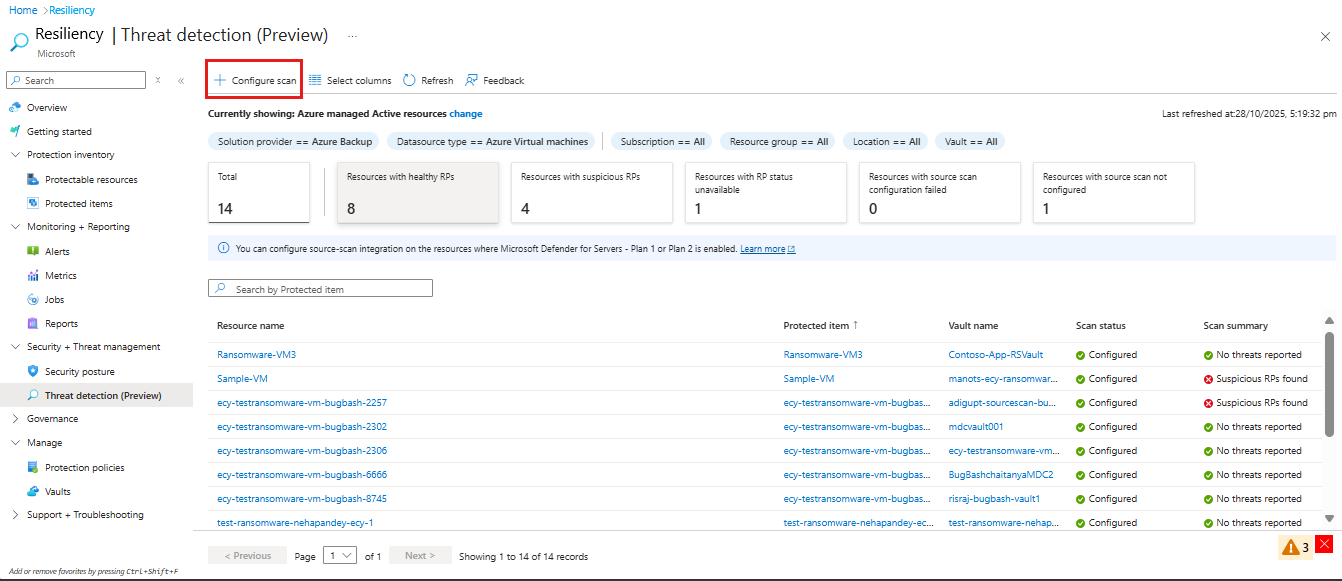1342x581 pixels.
Task: Click the Alerts icon in sidebar
Action: click(x=33, y=252)
